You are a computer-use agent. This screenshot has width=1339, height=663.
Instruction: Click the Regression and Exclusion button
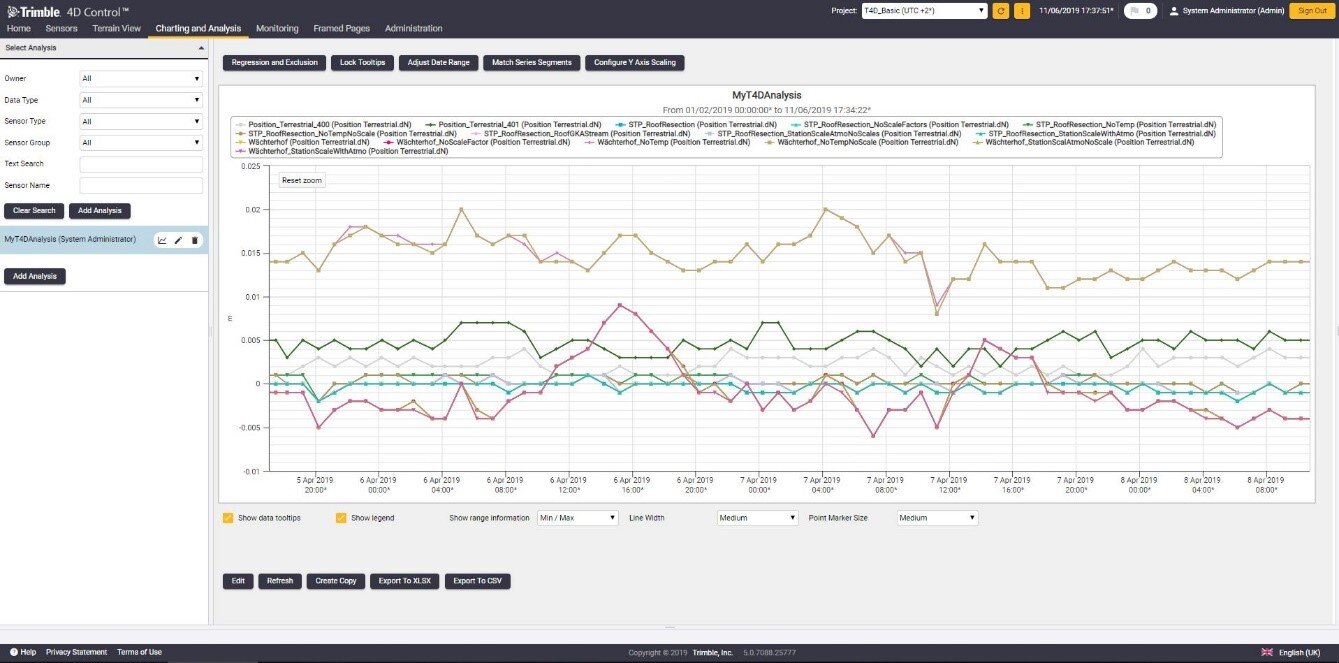click(274, 62)
